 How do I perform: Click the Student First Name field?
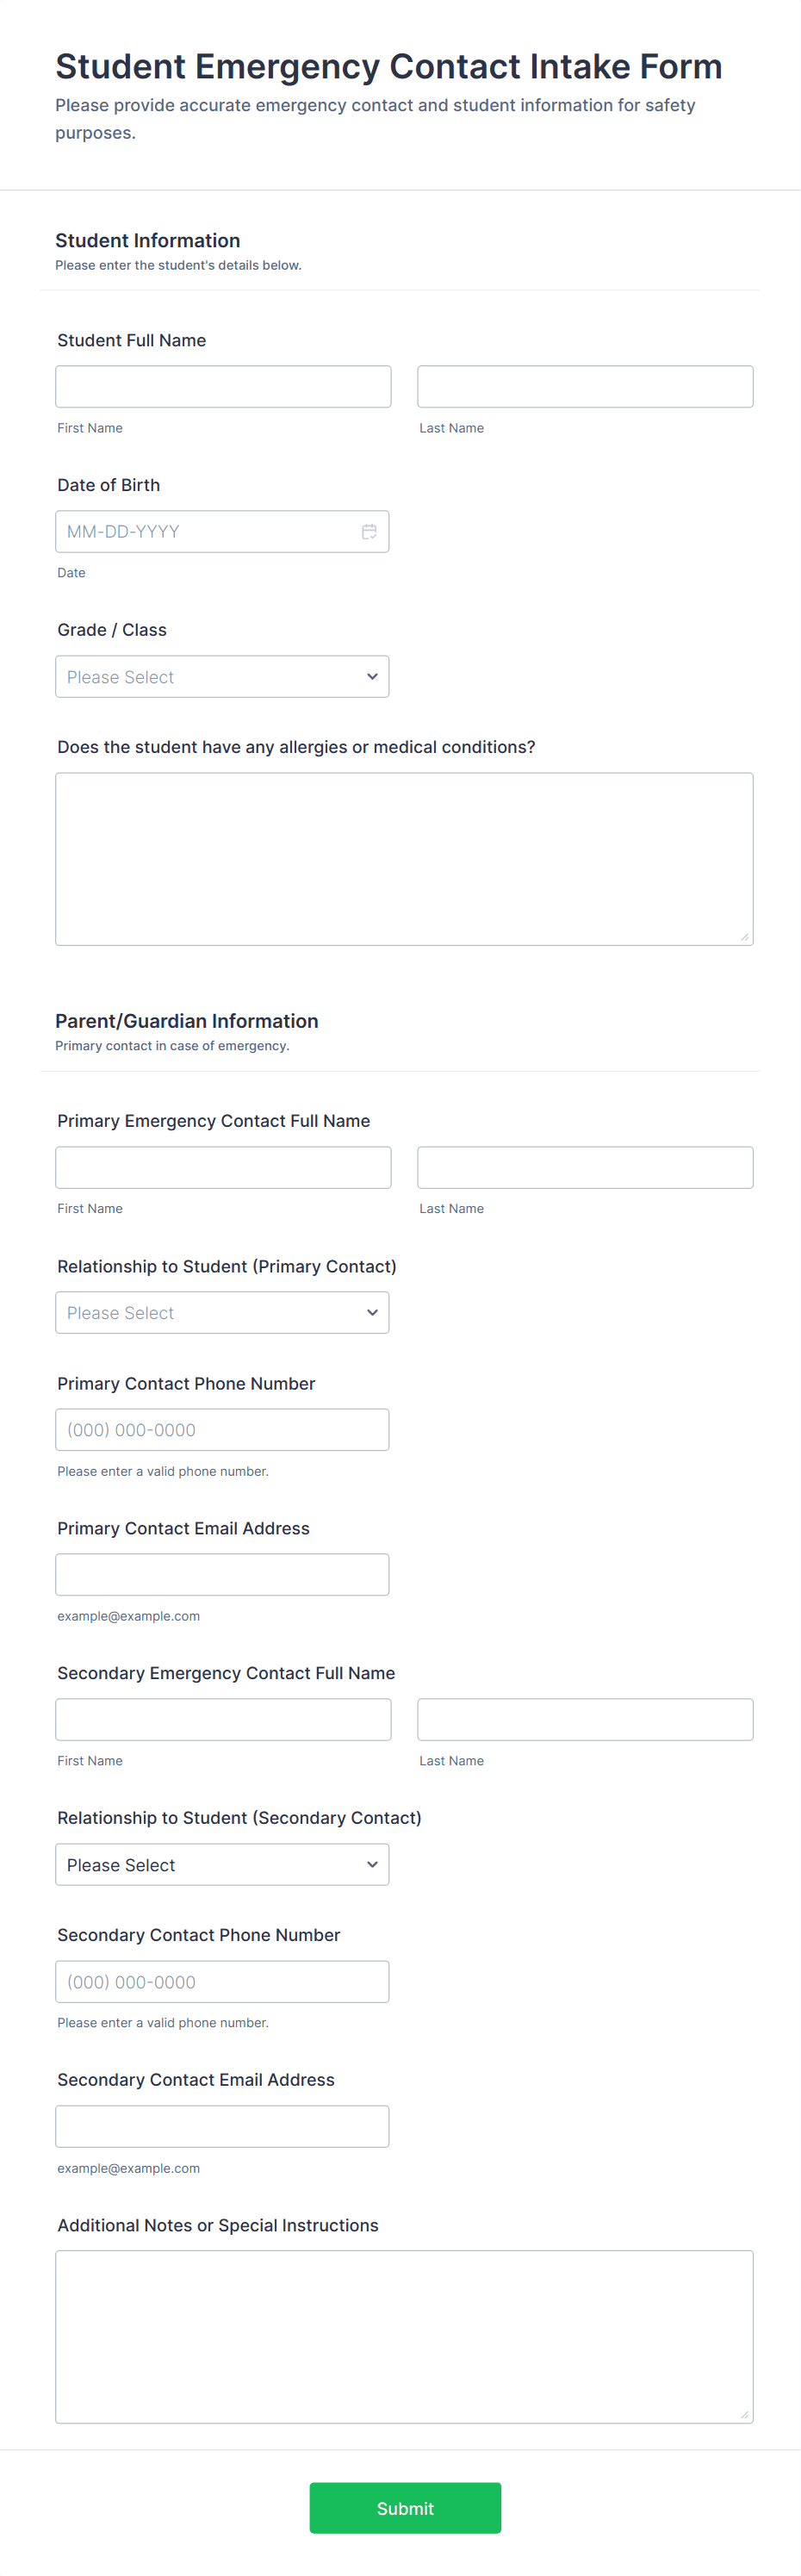(223, 387)
